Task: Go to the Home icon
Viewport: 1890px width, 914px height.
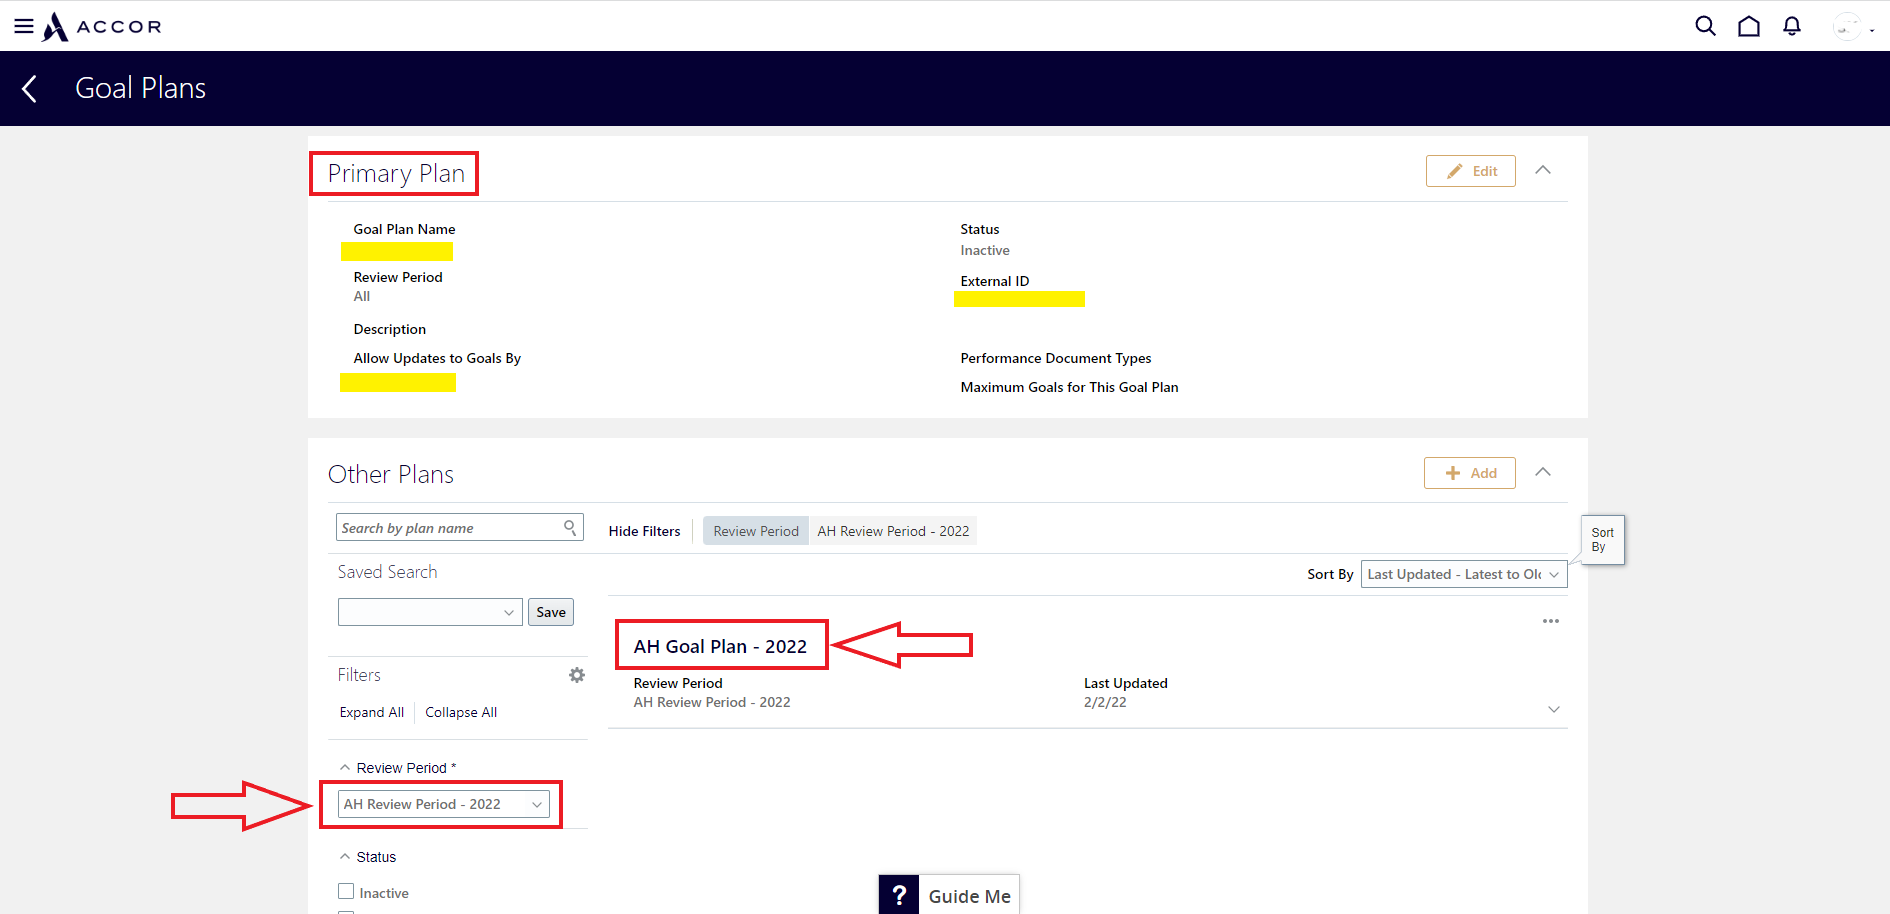Action: 1749,26
